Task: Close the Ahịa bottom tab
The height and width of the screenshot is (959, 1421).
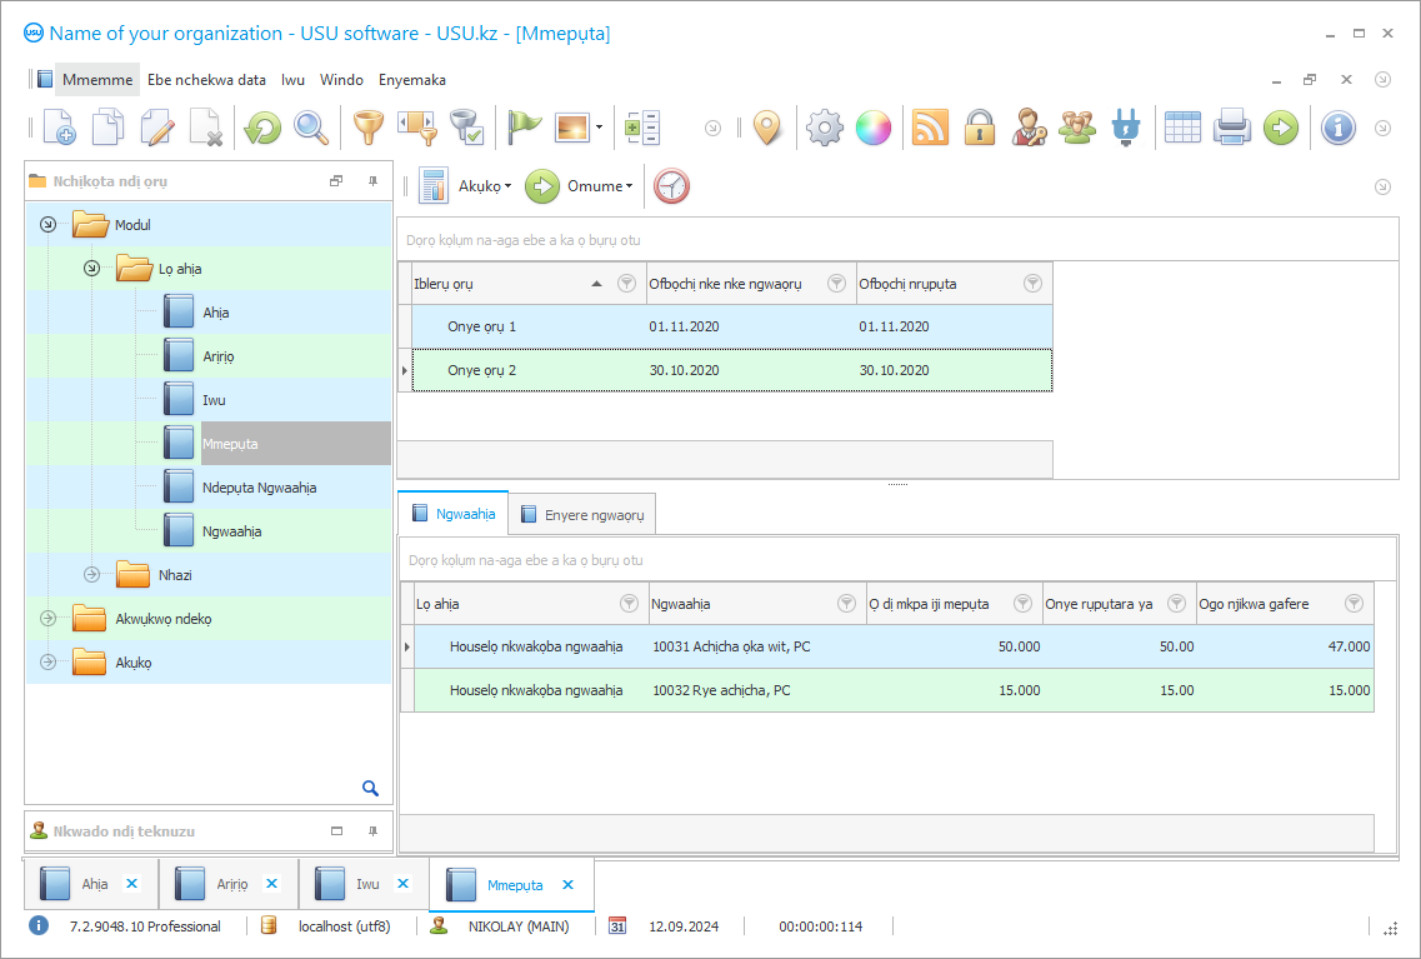Action: pos(132,883)
